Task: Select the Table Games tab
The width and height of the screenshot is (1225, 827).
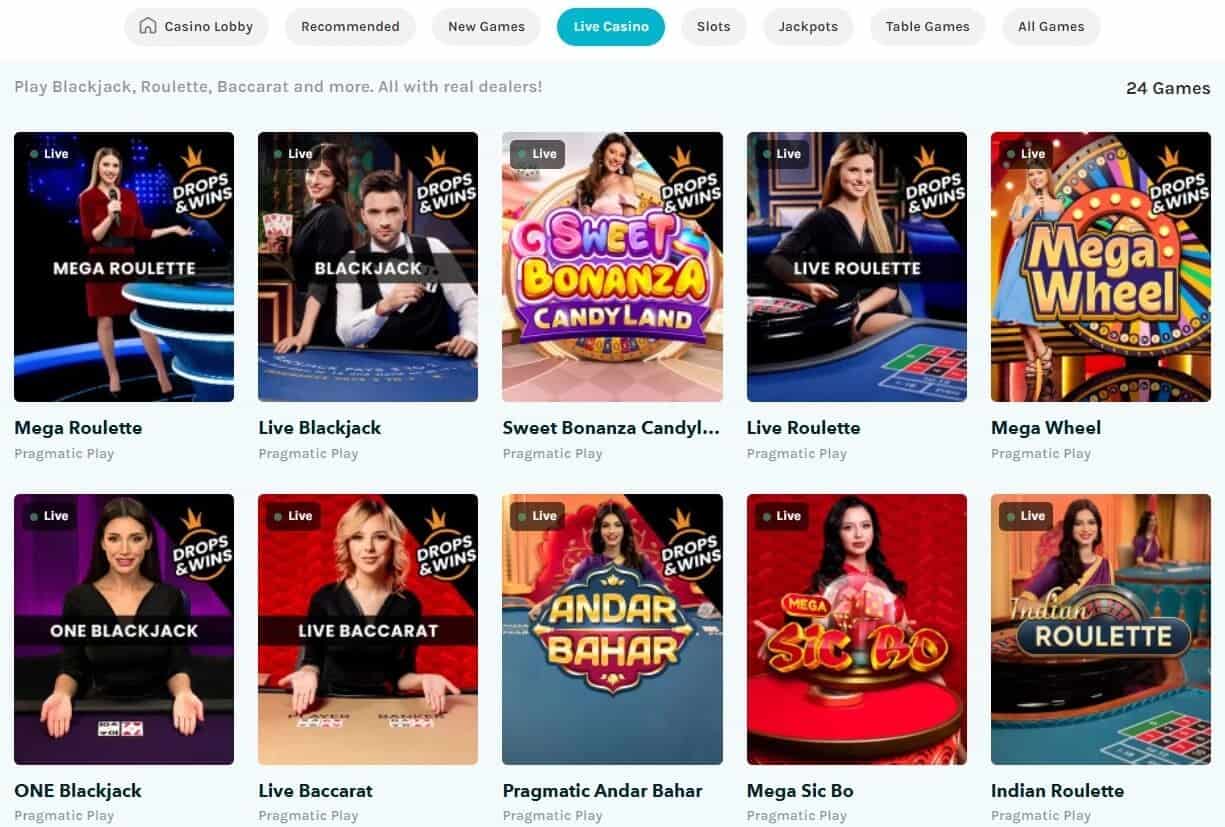Action: click(x=927, y=27)
